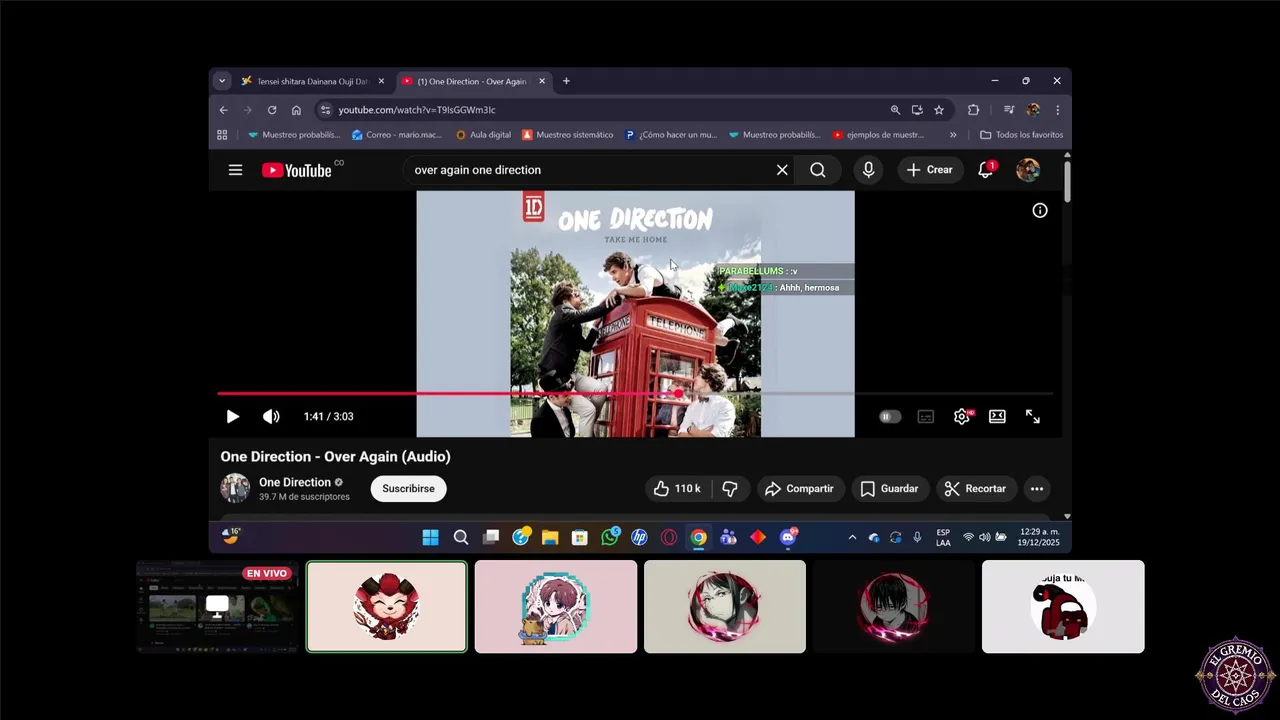Go back in the browser
The width and height of the screenshot is (1280, 720).
coord(223,110)
